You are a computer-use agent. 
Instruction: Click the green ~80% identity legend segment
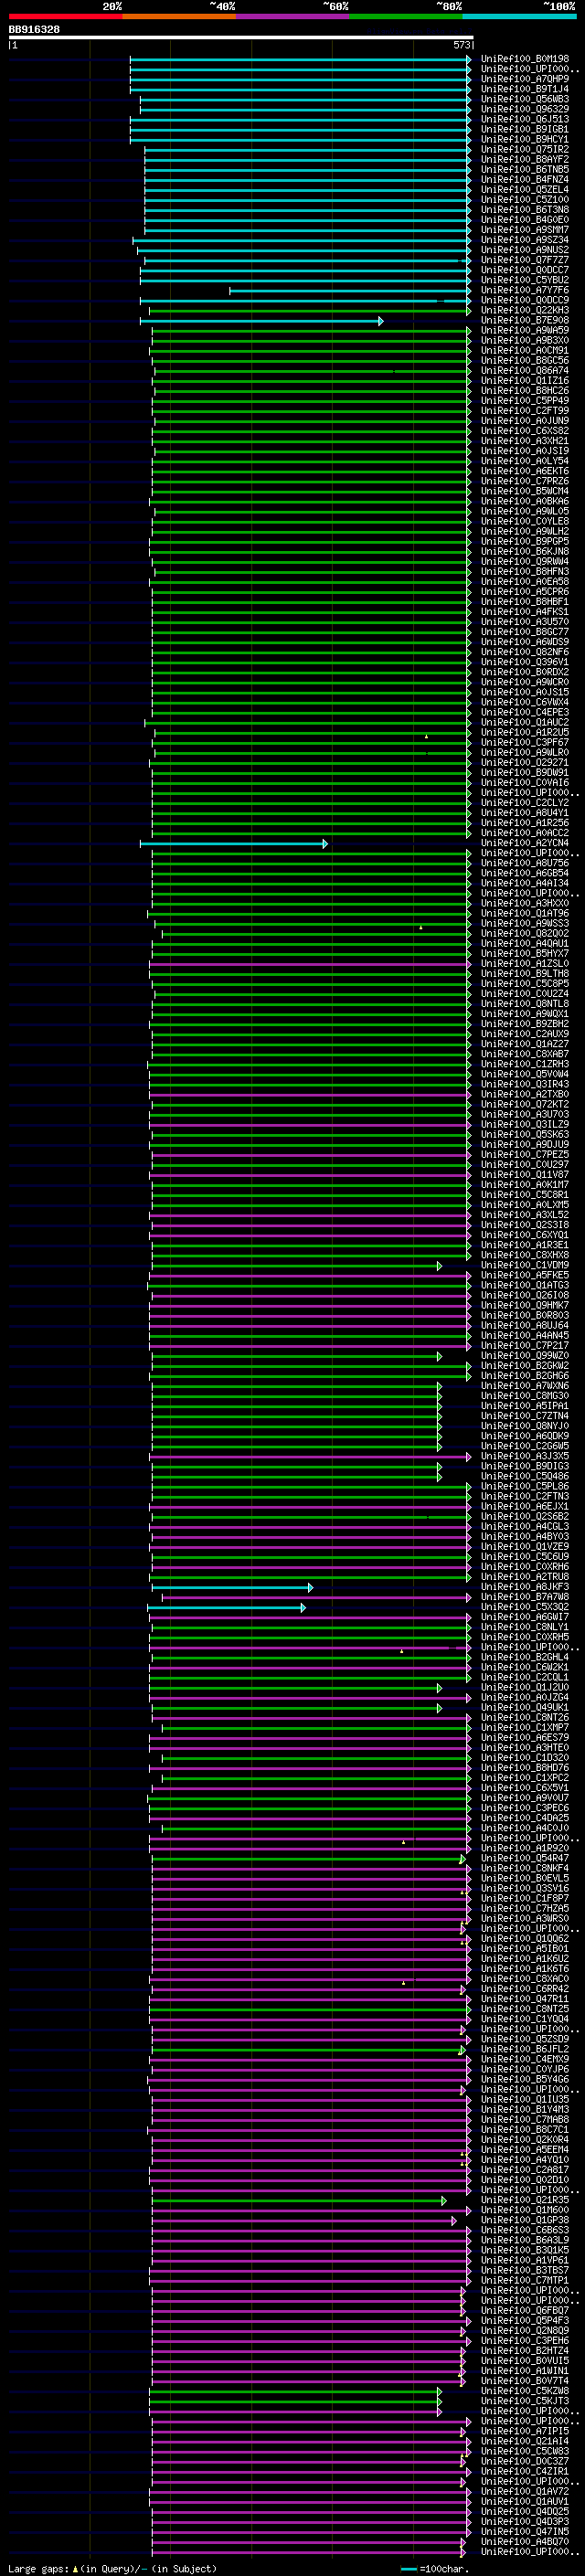406,16
